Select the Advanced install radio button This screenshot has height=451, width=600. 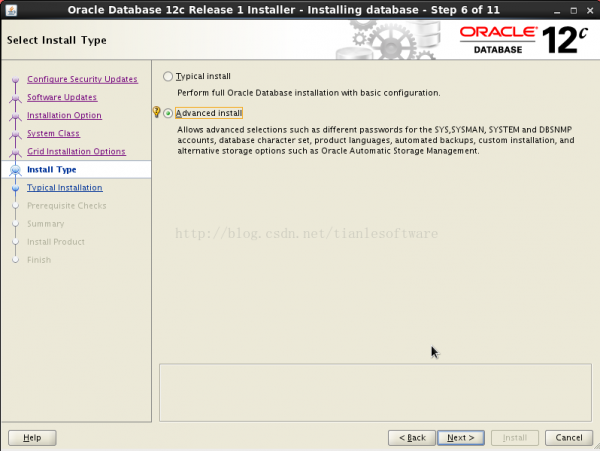pyautogui.click(x=168, y=113)
